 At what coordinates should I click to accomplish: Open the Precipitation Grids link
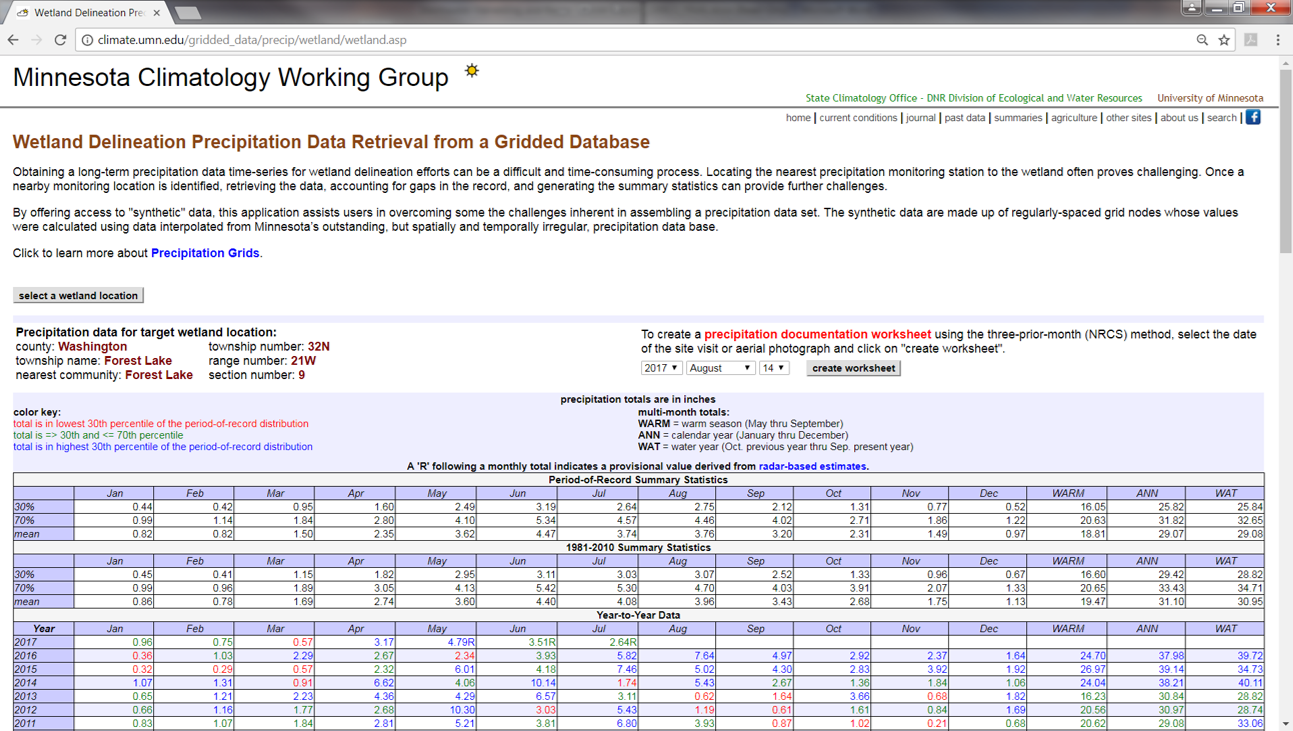(x=204, y=253)
